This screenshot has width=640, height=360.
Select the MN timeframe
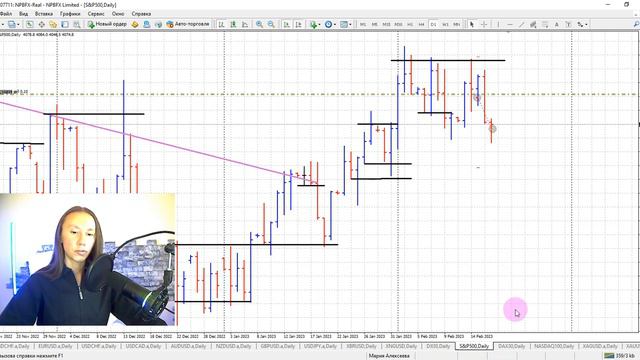pyautogui.click(x=457, y=24)
